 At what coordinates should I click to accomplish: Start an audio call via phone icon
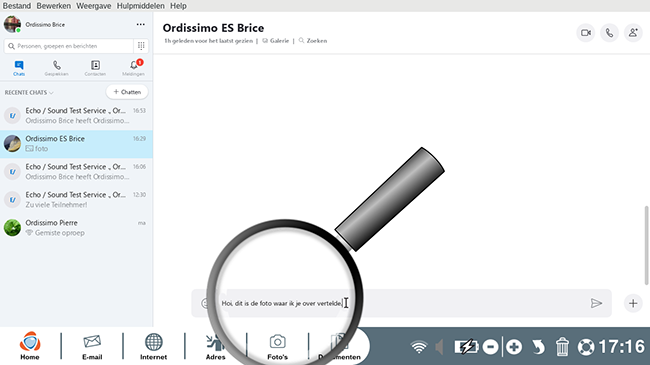(x=609, y=33)
